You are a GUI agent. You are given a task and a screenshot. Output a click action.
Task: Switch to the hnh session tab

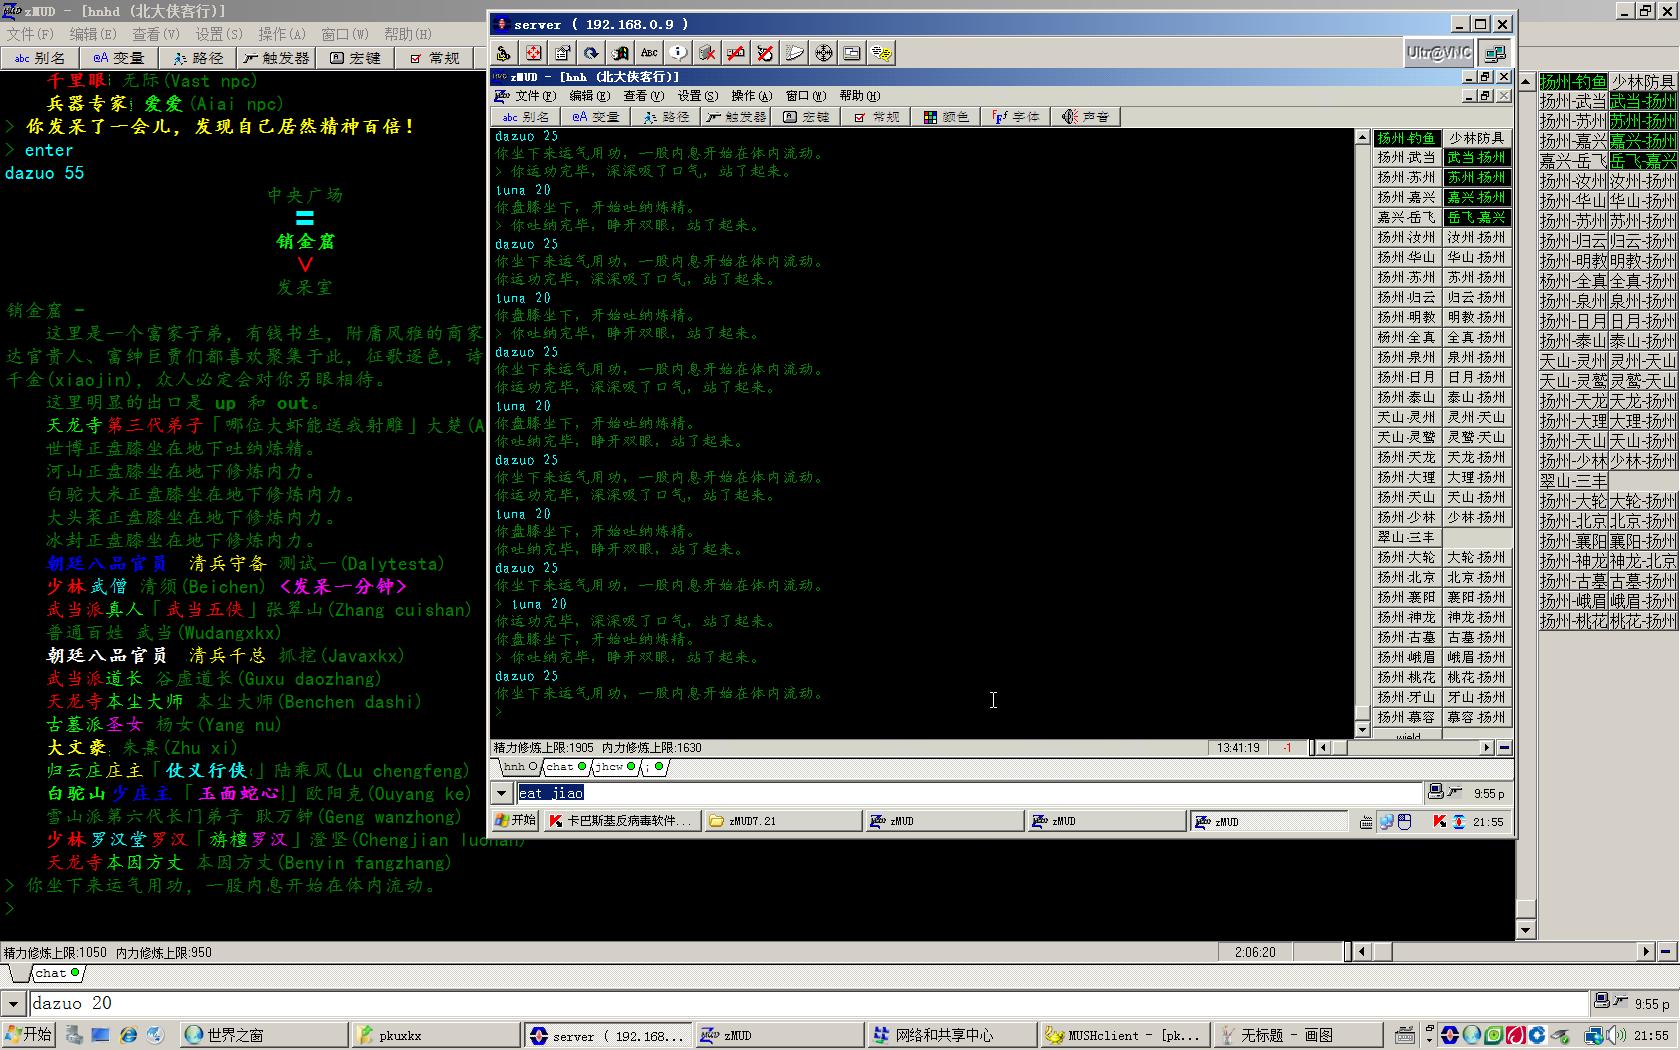520,767
